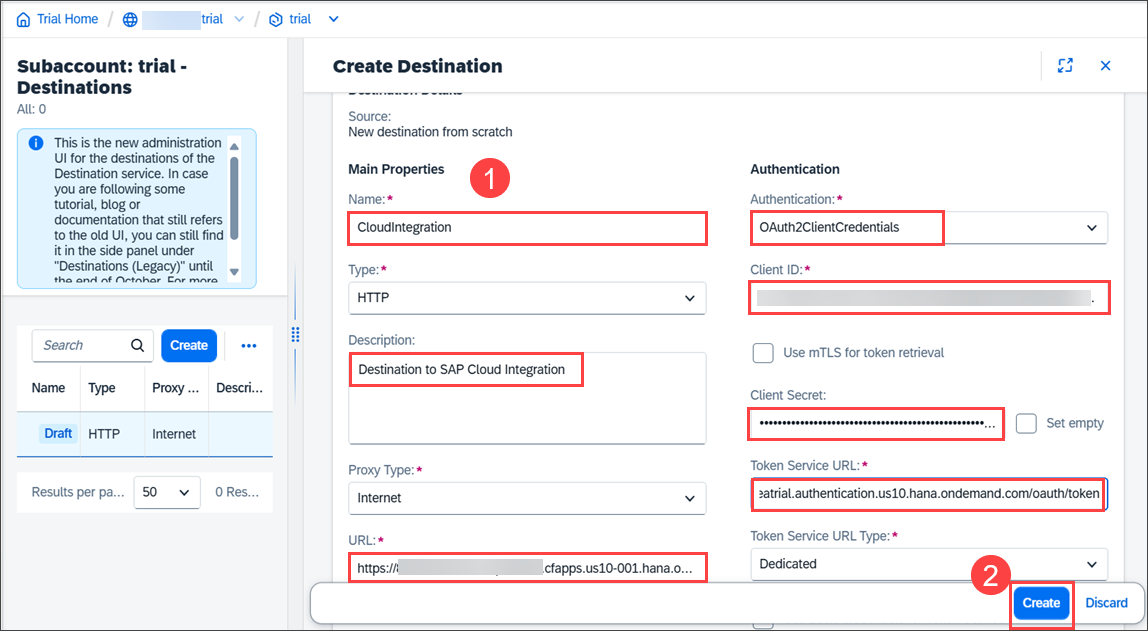Expand the trial subaccount dropdown chevron

coord(333,20)
